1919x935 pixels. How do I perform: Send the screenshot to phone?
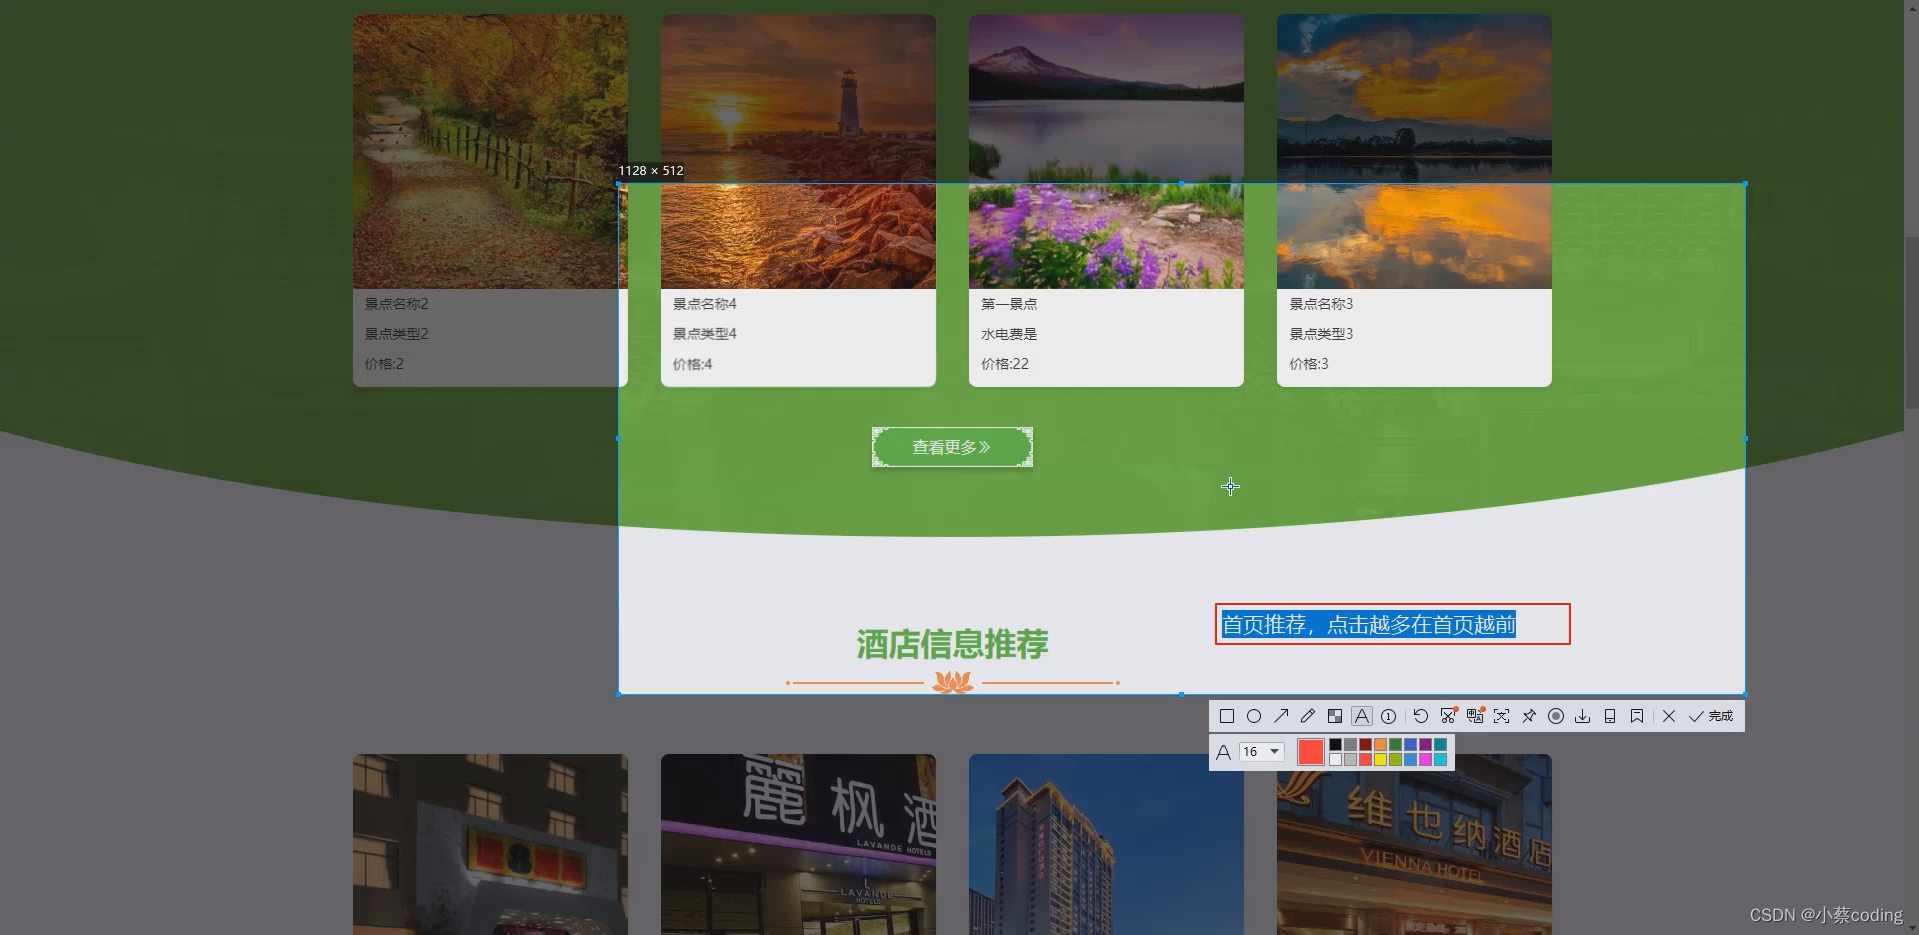[x=1610, y=716]
